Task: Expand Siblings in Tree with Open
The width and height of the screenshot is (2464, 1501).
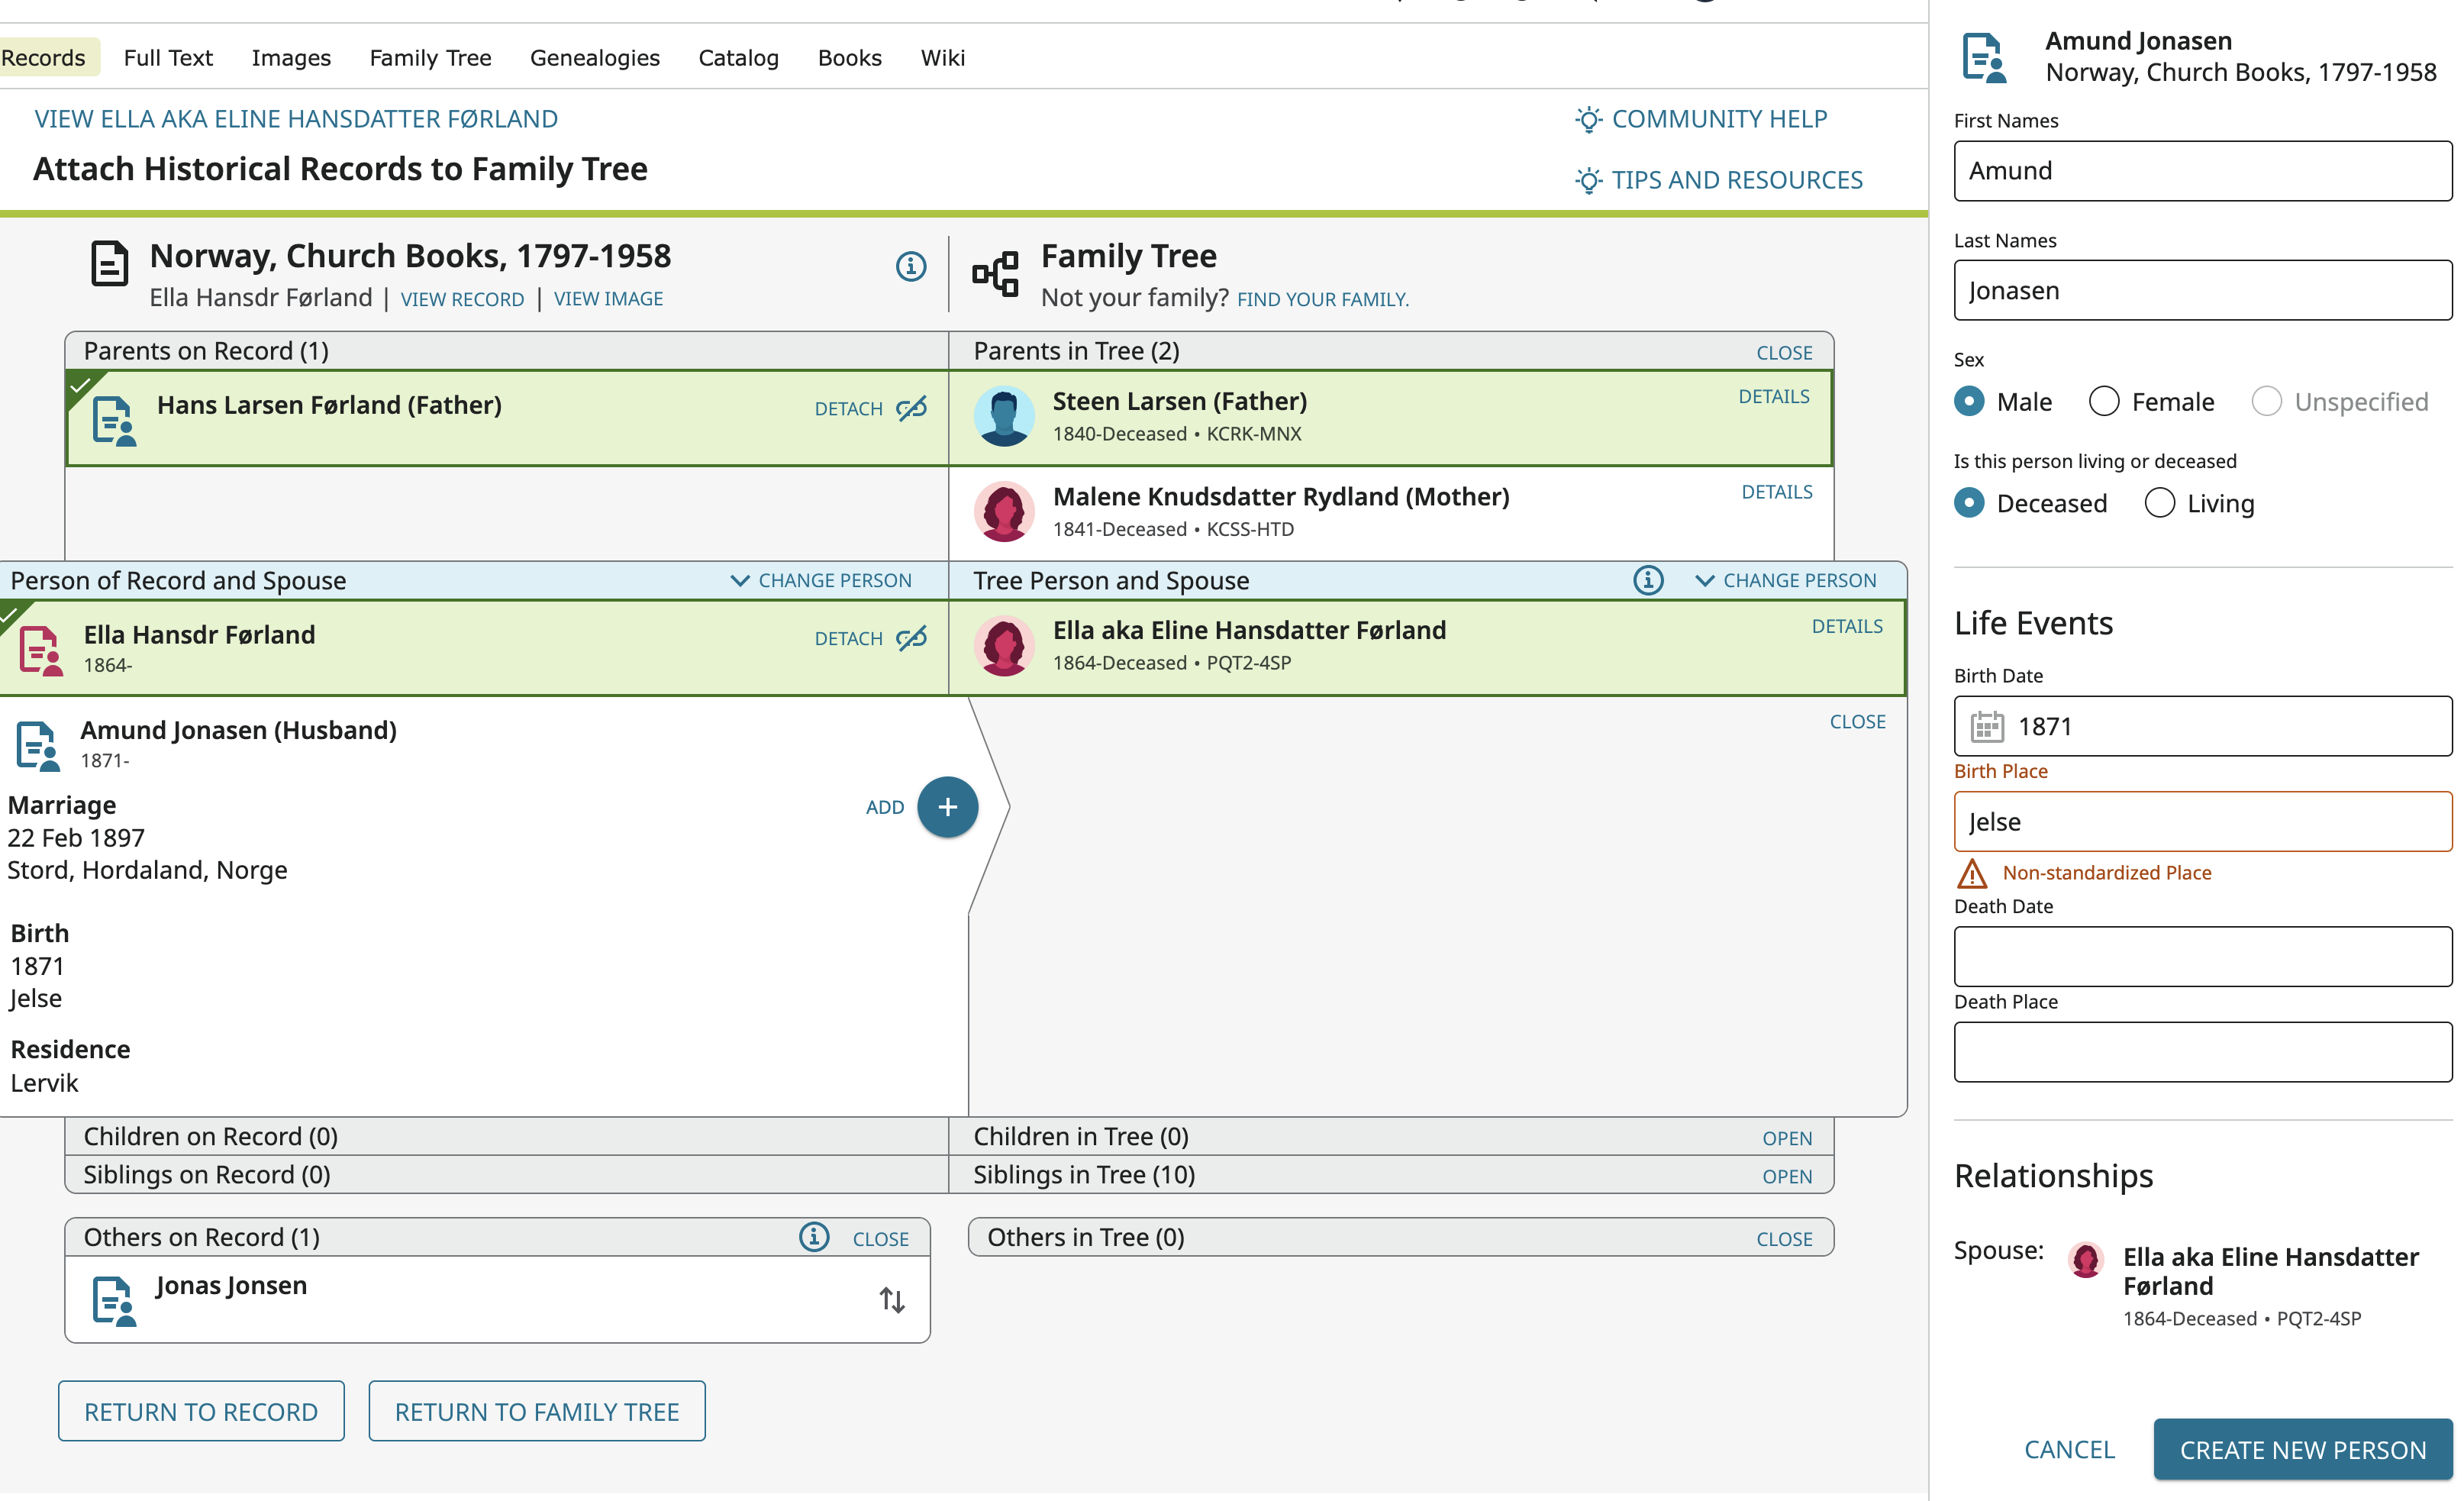Action: pyautogui.click(x=1786, y=1176)
